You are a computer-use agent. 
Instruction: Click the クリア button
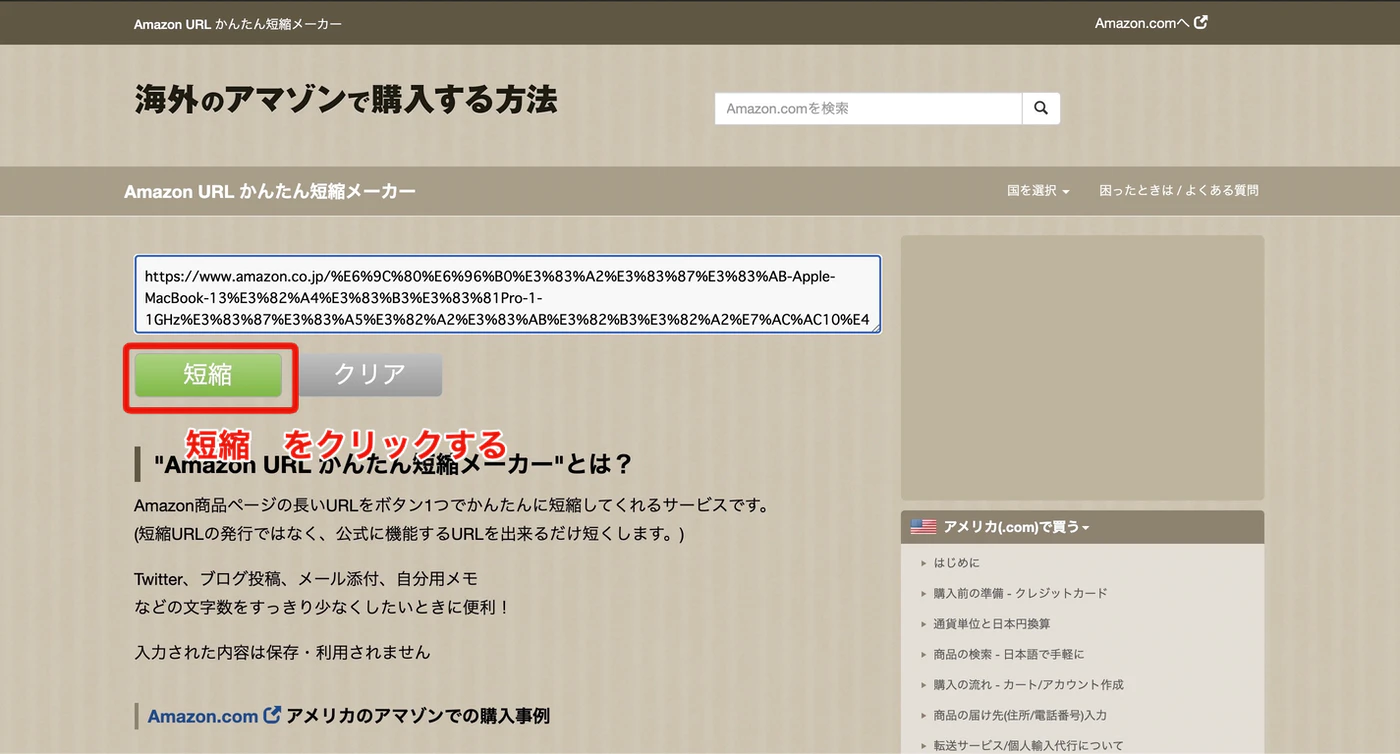(370, 374)
